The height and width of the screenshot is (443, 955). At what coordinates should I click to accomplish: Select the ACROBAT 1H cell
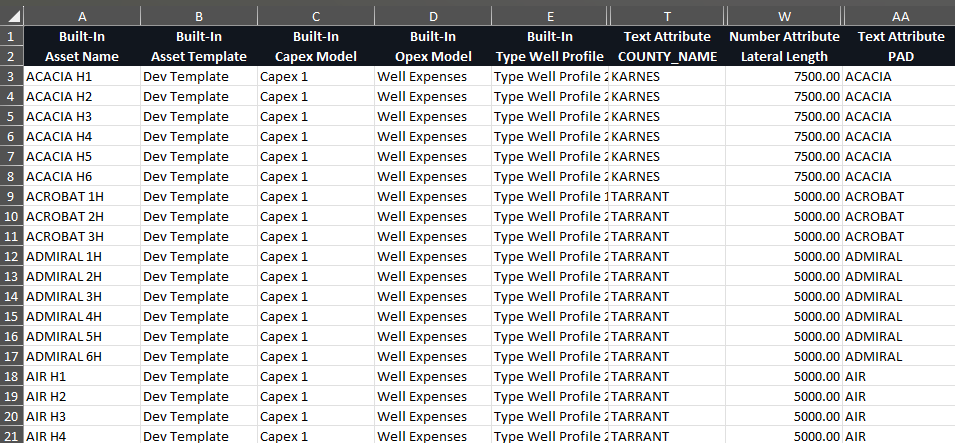82,196
